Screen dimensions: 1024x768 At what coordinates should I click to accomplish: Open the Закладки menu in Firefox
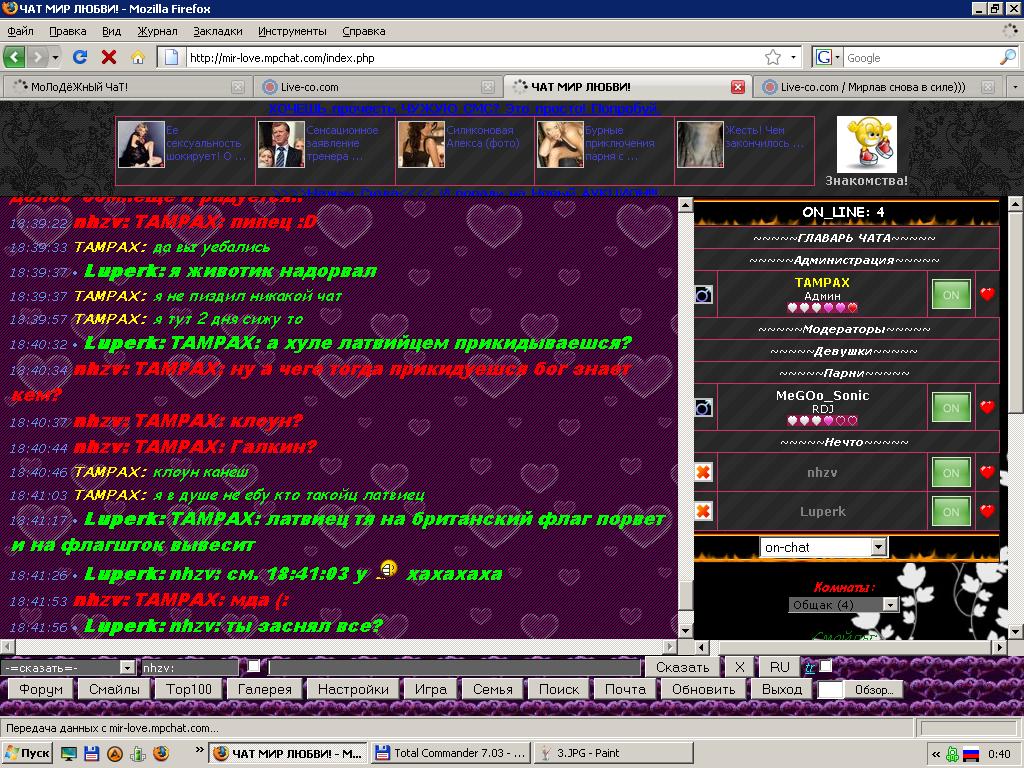click(217, 31)
